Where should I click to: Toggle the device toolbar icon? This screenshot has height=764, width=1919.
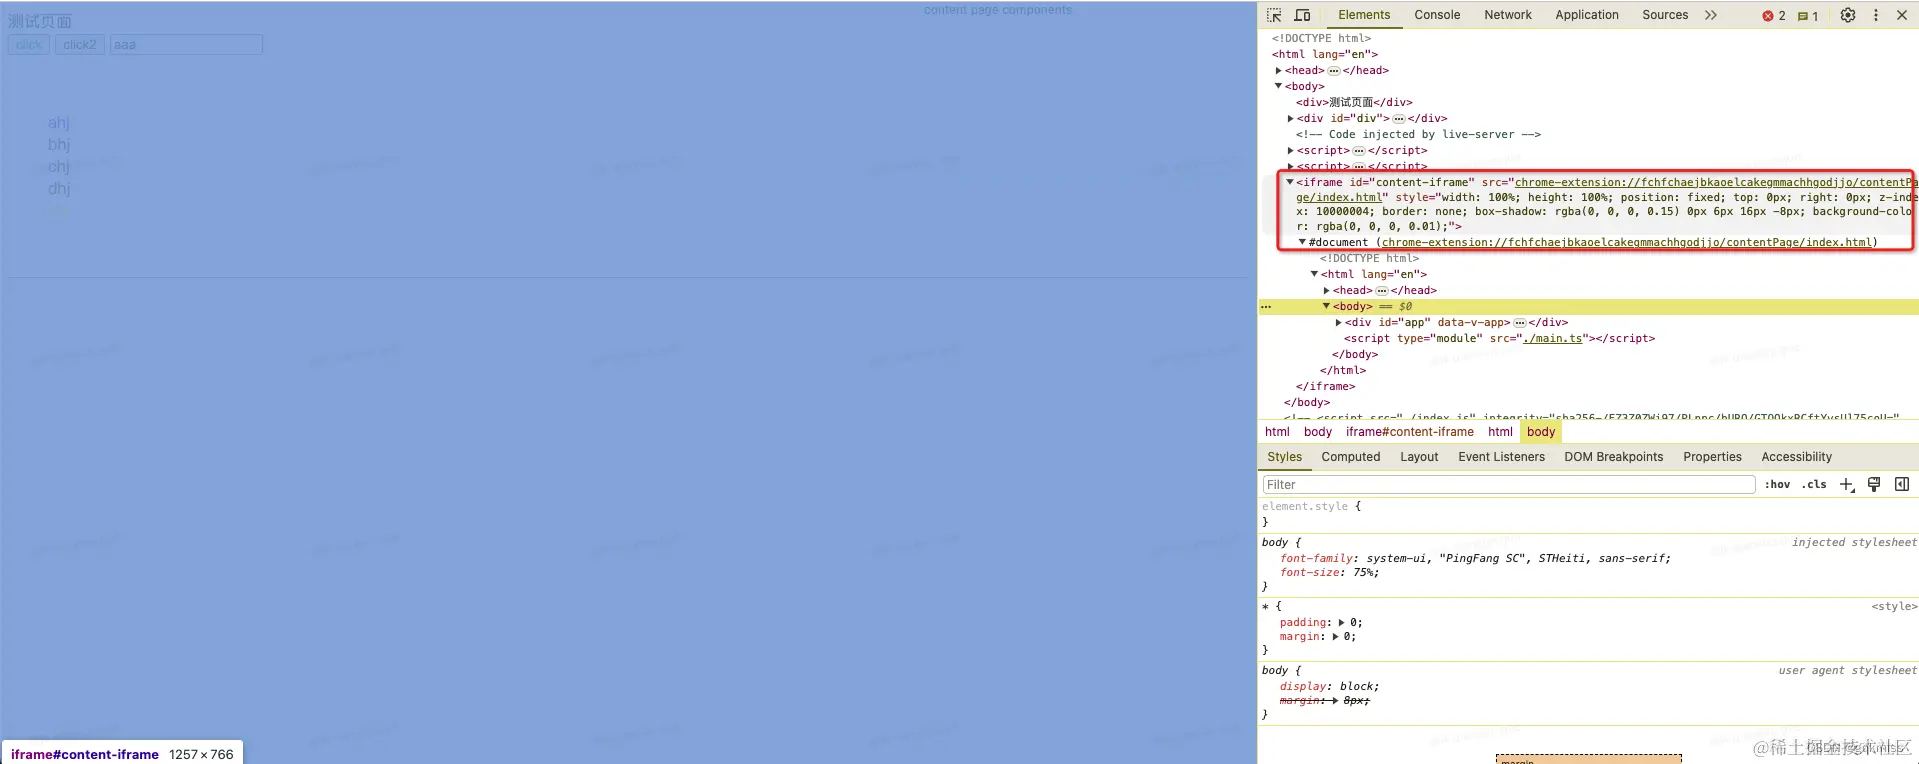click(1302, 15)
